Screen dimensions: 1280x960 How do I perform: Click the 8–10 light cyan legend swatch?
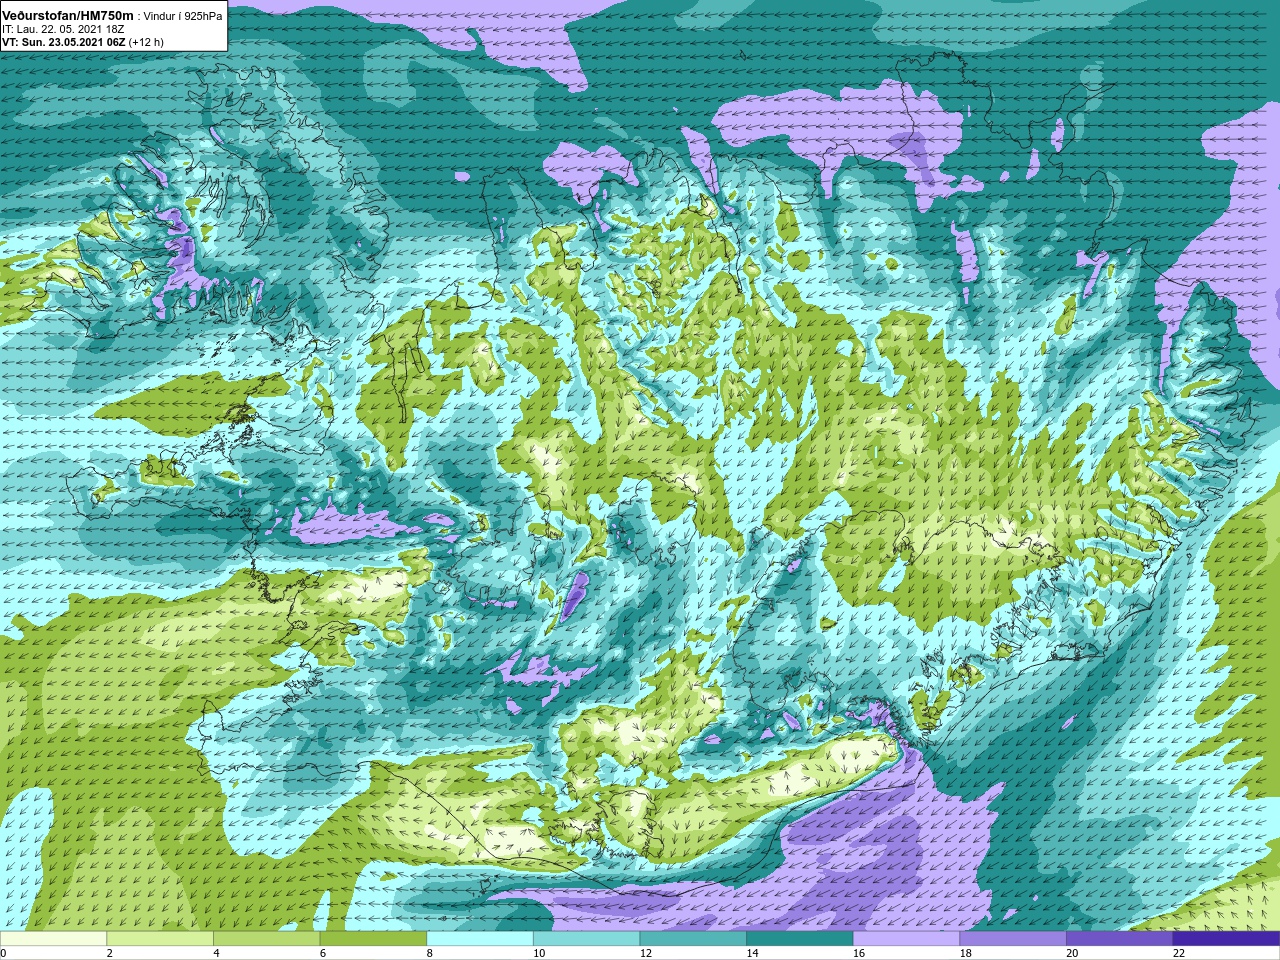(x=480, y=938)
